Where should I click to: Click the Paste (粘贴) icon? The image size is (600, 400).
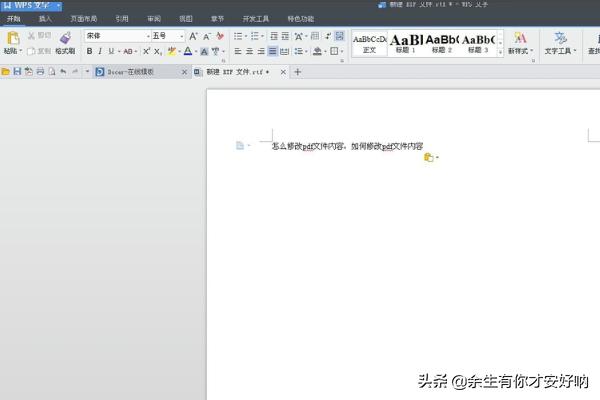click(x=12, y=37)
